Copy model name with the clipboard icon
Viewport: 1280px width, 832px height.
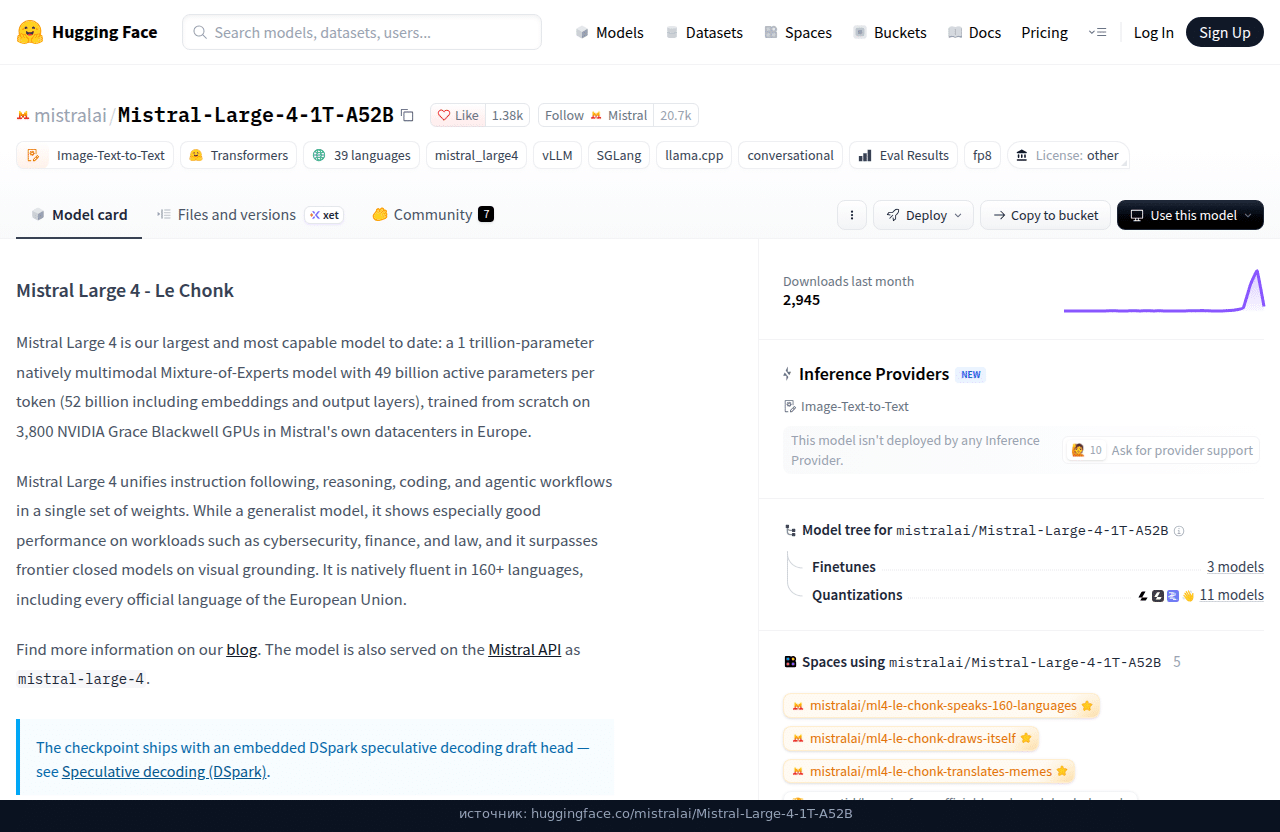[x=407, y=115]
